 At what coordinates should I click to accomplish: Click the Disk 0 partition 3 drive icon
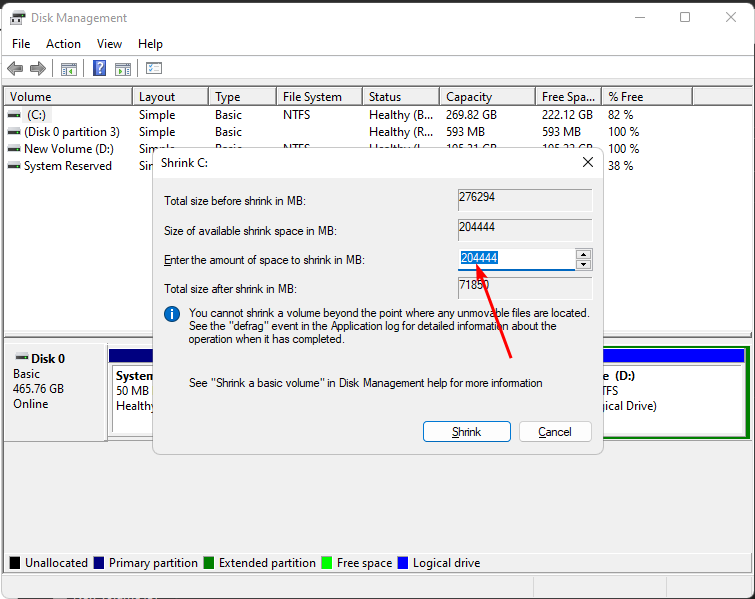(x=14, y=132)
